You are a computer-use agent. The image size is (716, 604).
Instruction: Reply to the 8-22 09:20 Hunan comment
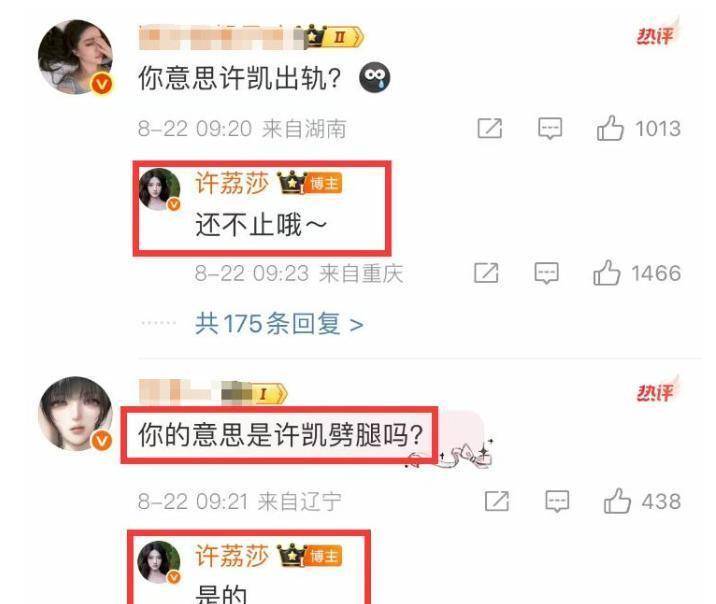550,128
